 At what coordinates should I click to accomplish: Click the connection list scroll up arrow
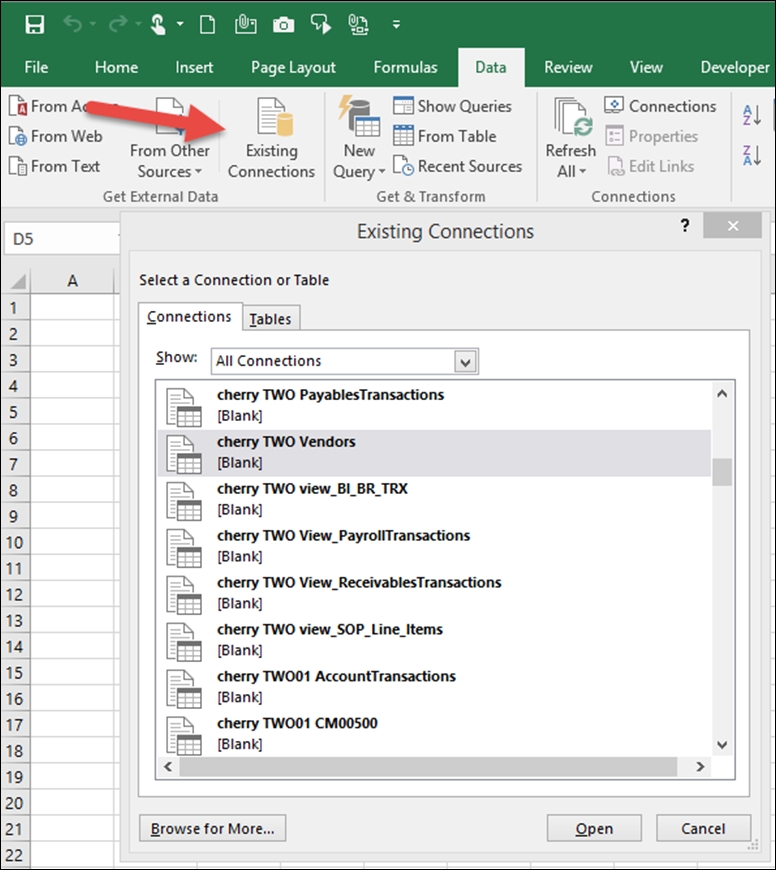722,394
